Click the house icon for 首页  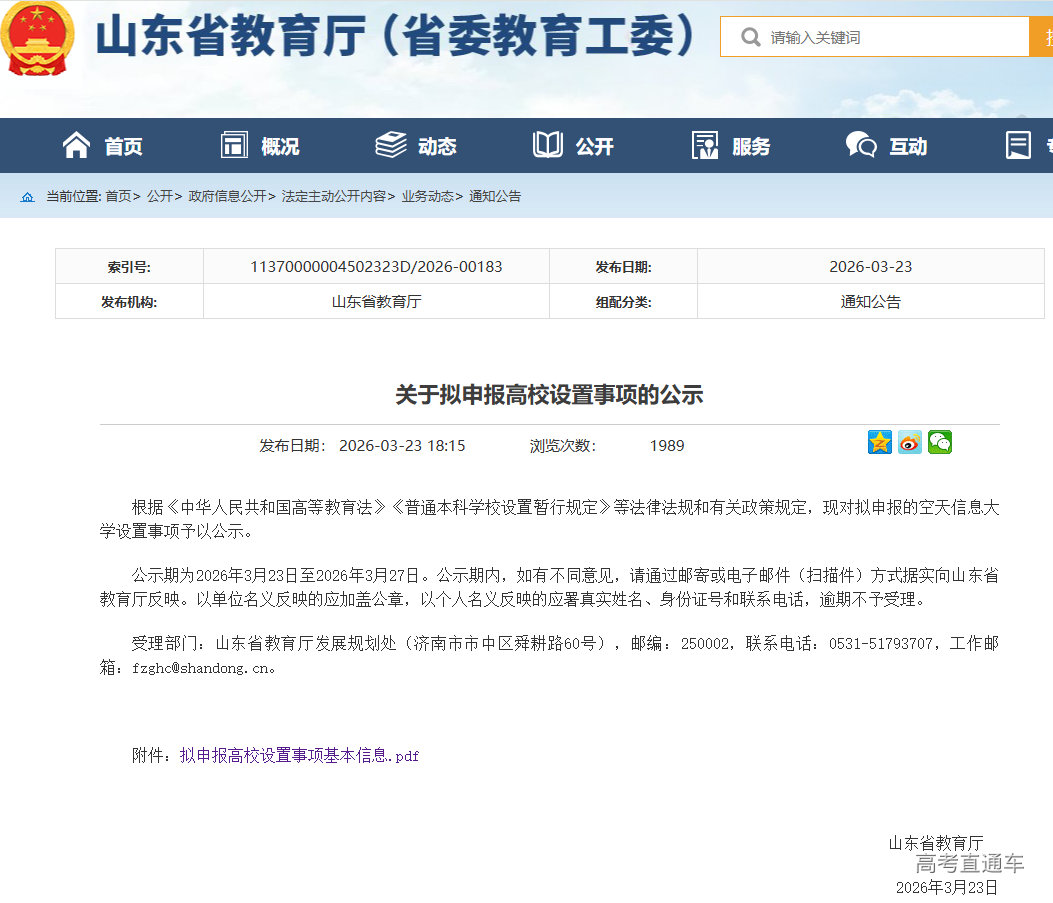tap(76, 146)
